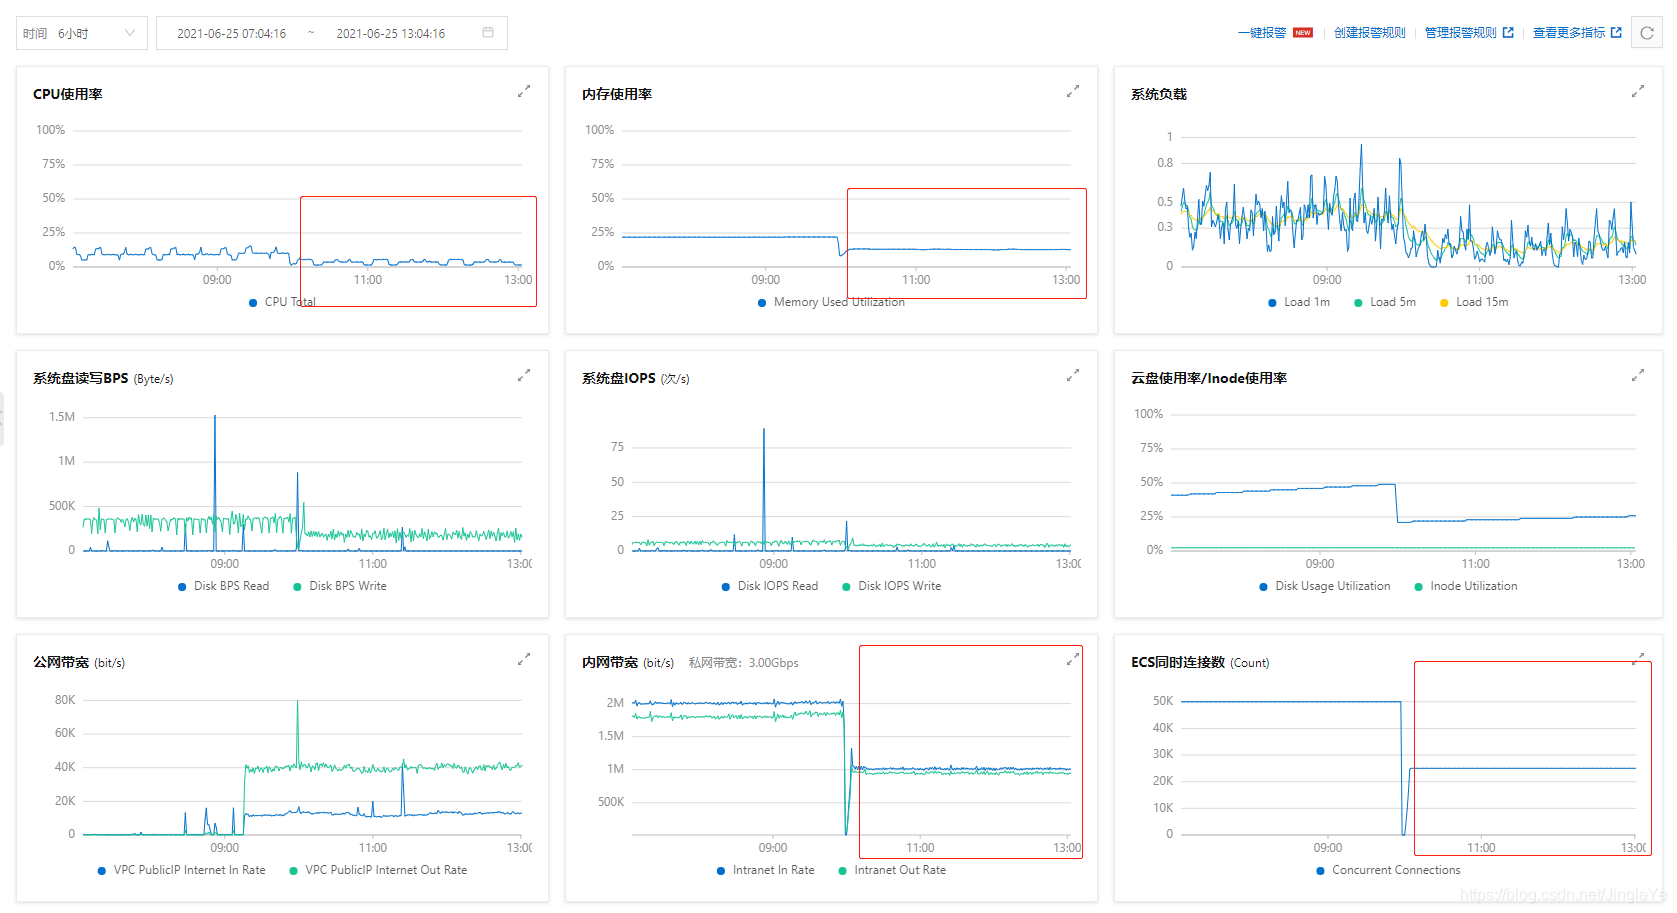
Task: Toggle the Concurrent Connections legend series
Action: pyautogui.click(x=1388, y=870)
